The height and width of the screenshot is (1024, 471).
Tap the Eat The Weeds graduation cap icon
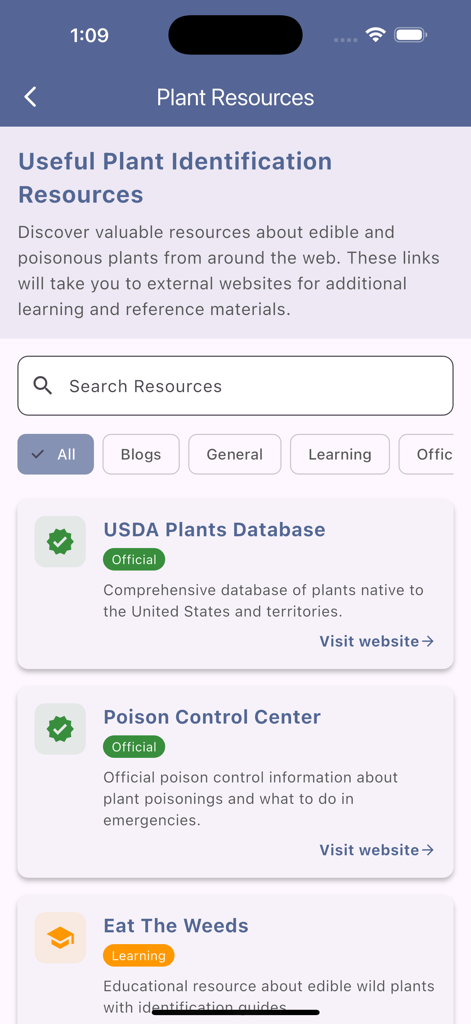click(60, 938)
